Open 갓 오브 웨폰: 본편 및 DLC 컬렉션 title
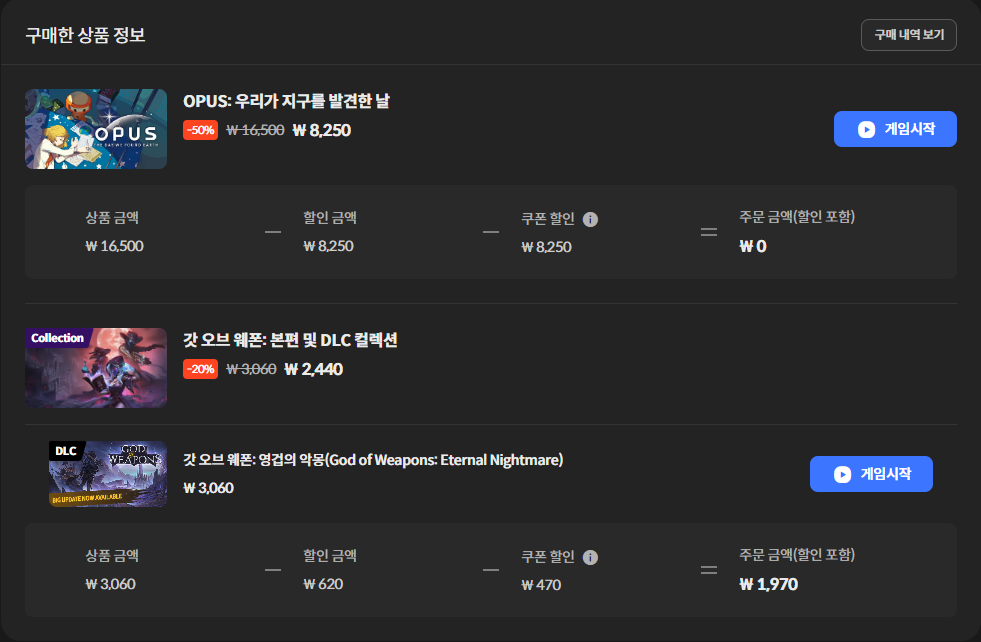Viewport: 981px width, 642px height. [x=290, y=340]
